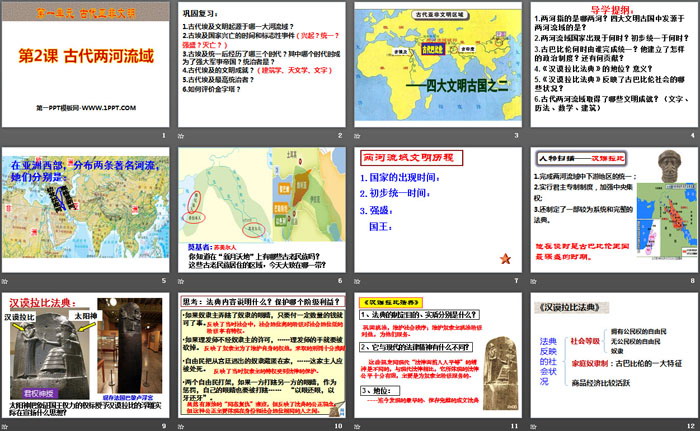The width and height of the screenshot is (700, 431).
Task: Click animation star icon under slide 7
Action: [357, 281]
